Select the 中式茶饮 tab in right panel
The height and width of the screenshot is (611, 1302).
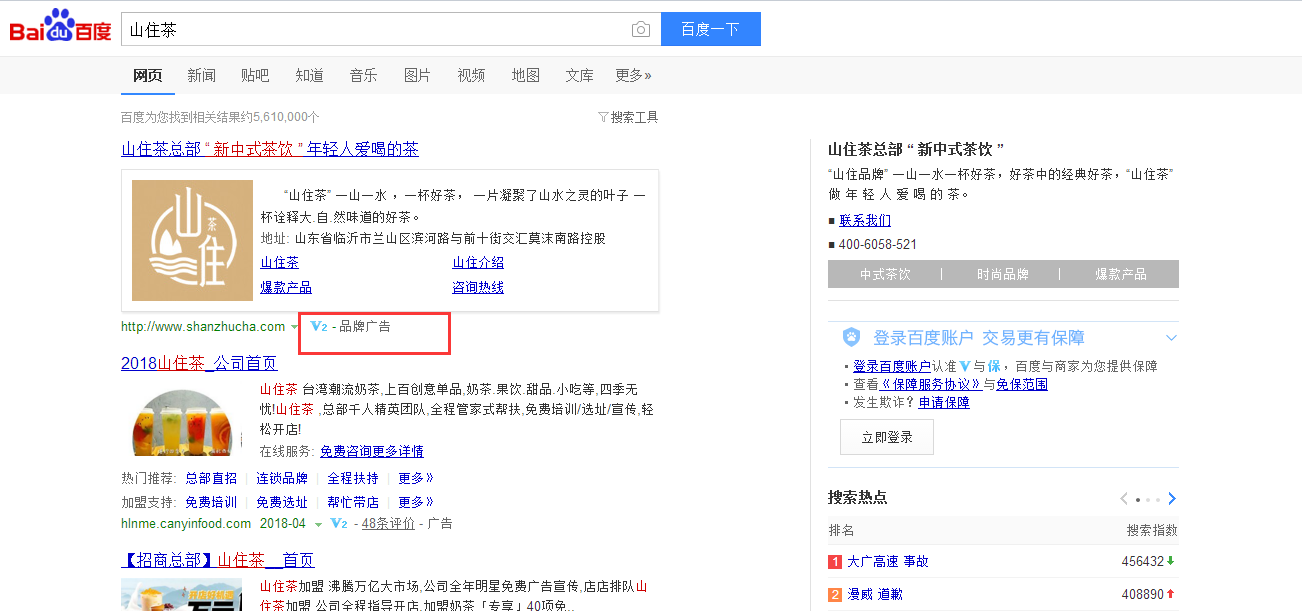[x=885, y=274]
